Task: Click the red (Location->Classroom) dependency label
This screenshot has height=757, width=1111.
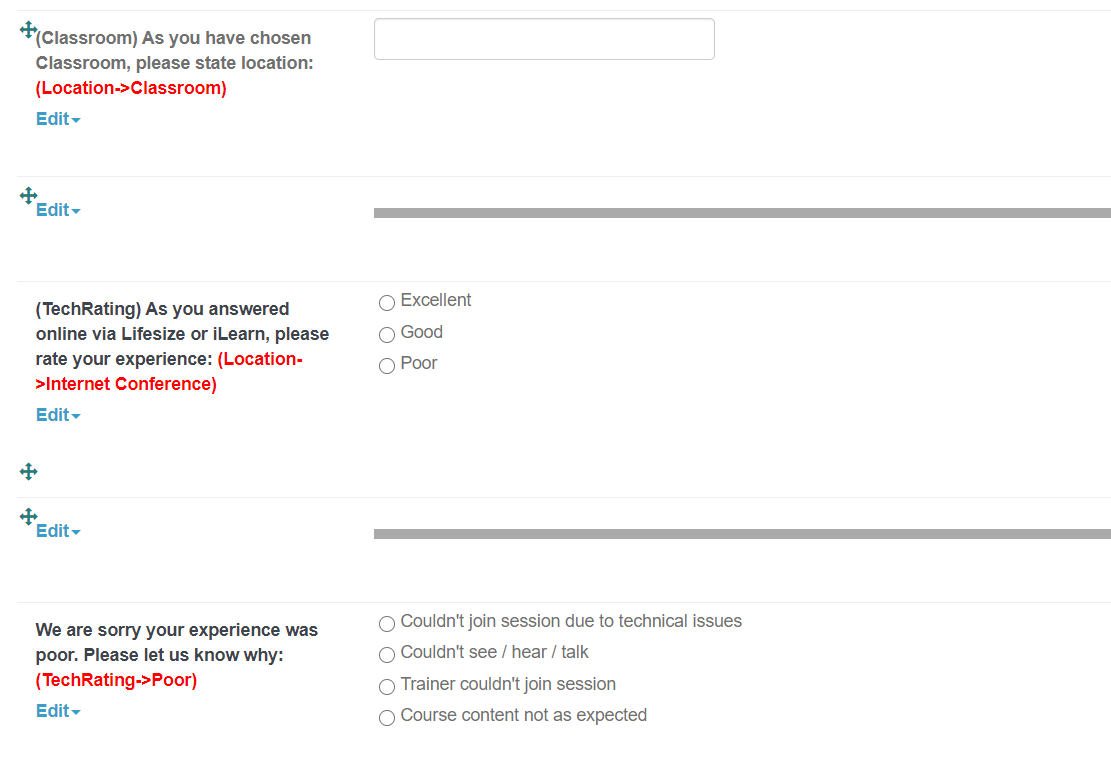Action: (131, 88)
